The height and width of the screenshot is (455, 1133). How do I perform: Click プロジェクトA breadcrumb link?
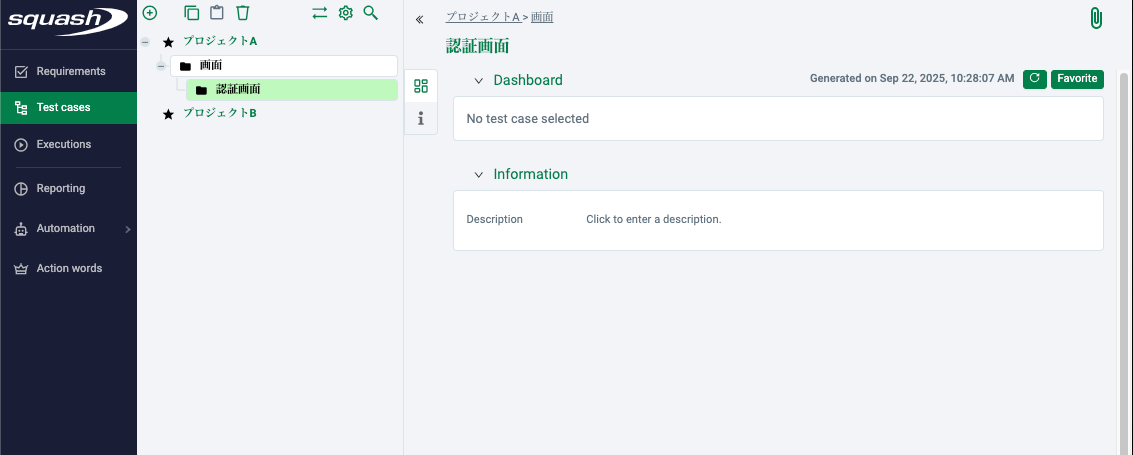pyautogui.click(x=483, y=17)
